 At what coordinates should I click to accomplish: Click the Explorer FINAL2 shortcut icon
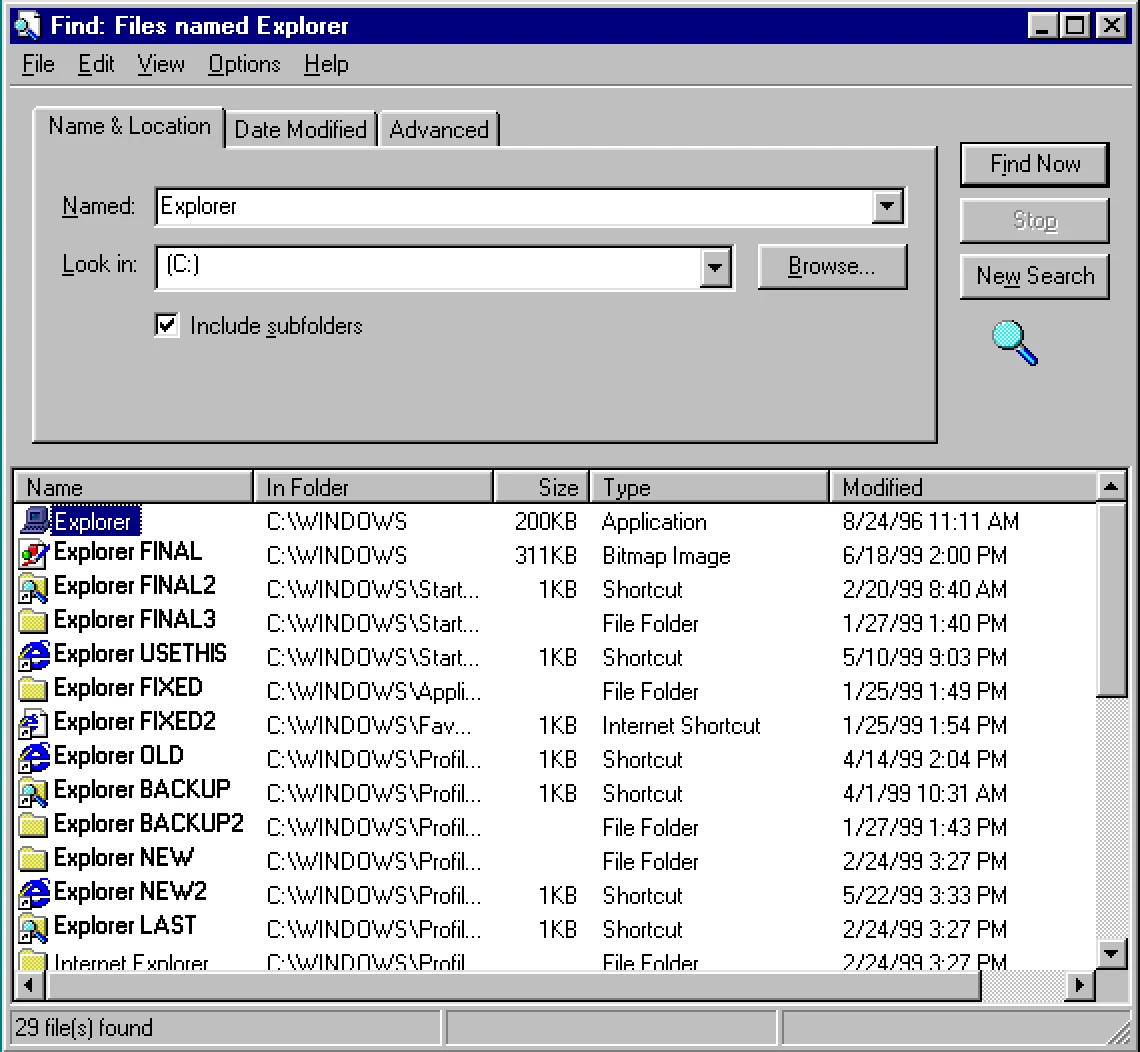pos(33,588)
